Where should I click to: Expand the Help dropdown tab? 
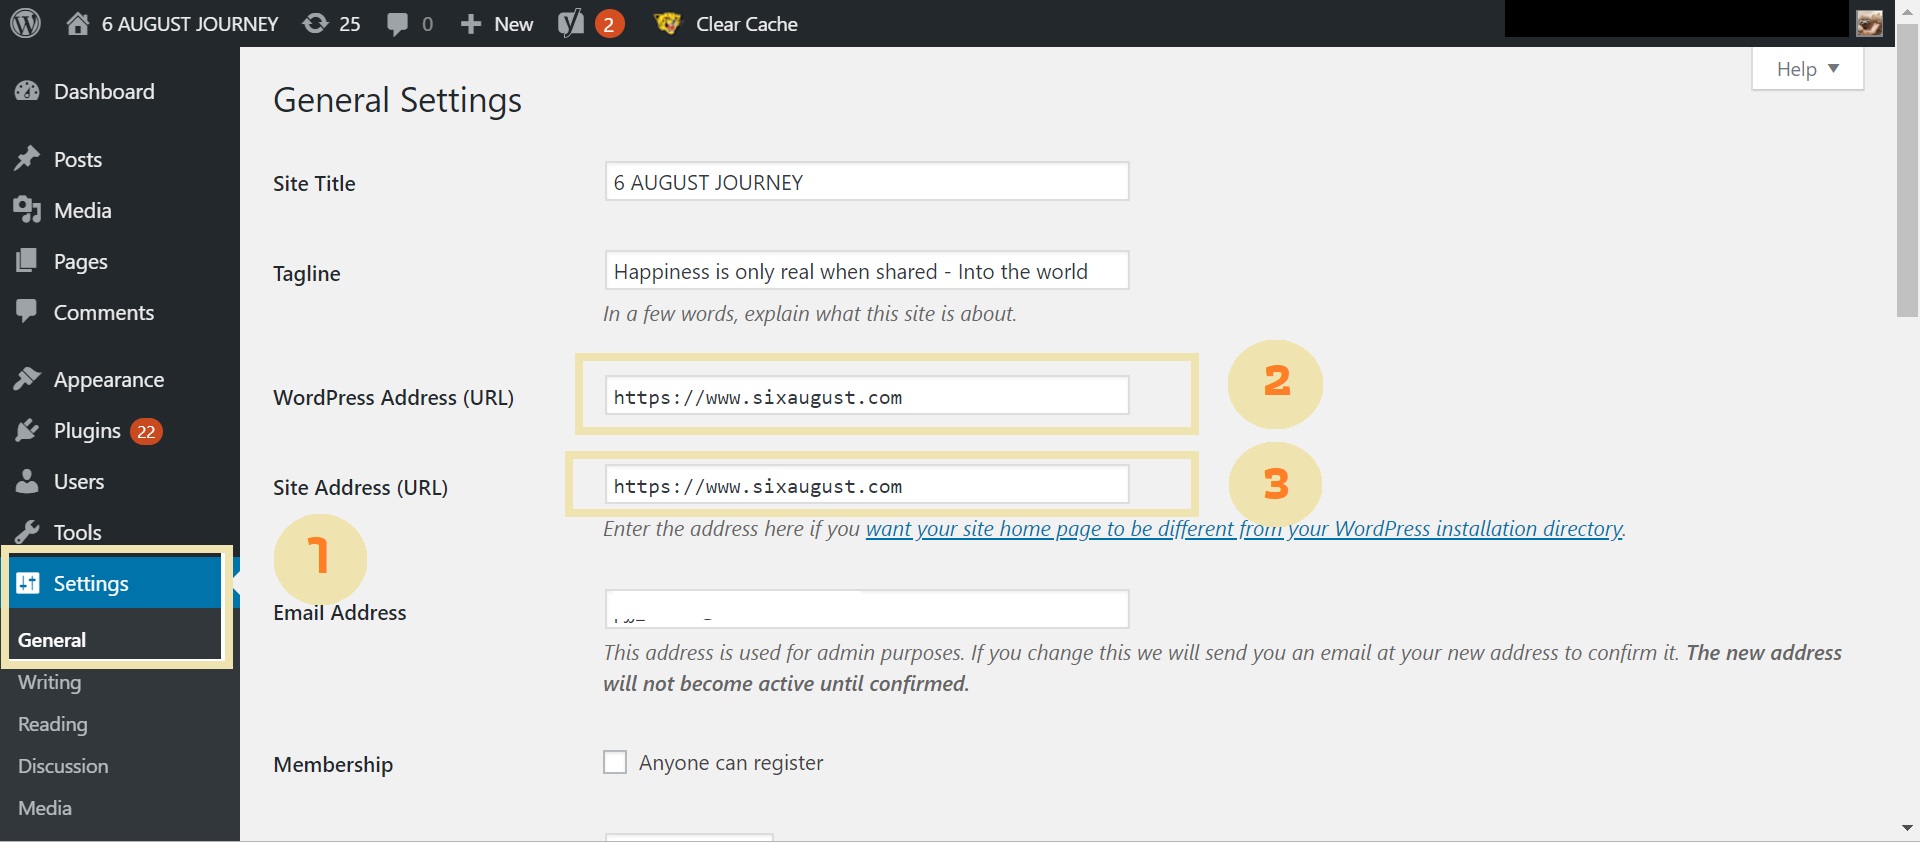tap(1807, 69)
